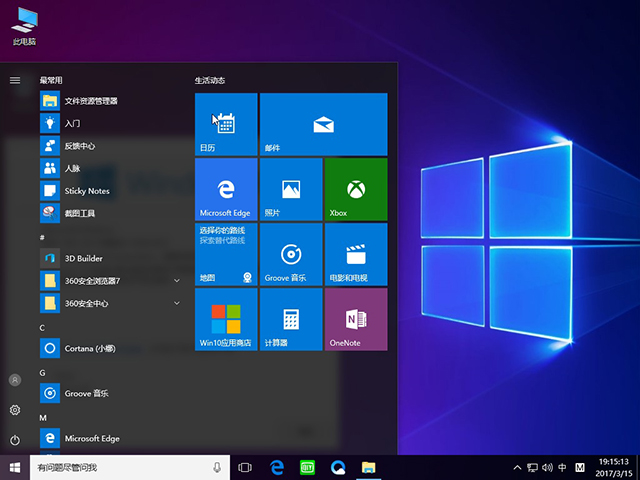Launch the Xbox tile
Screen dimensions: 640x480
355,189
